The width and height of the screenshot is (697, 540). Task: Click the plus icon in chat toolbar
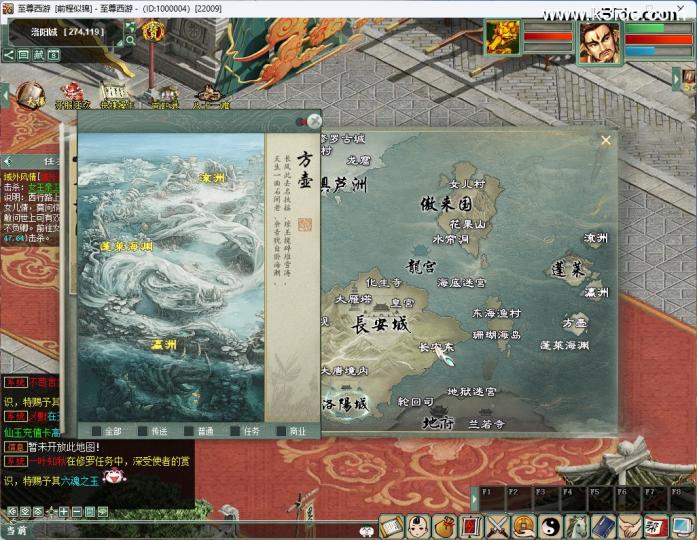[x=64, y=512]
